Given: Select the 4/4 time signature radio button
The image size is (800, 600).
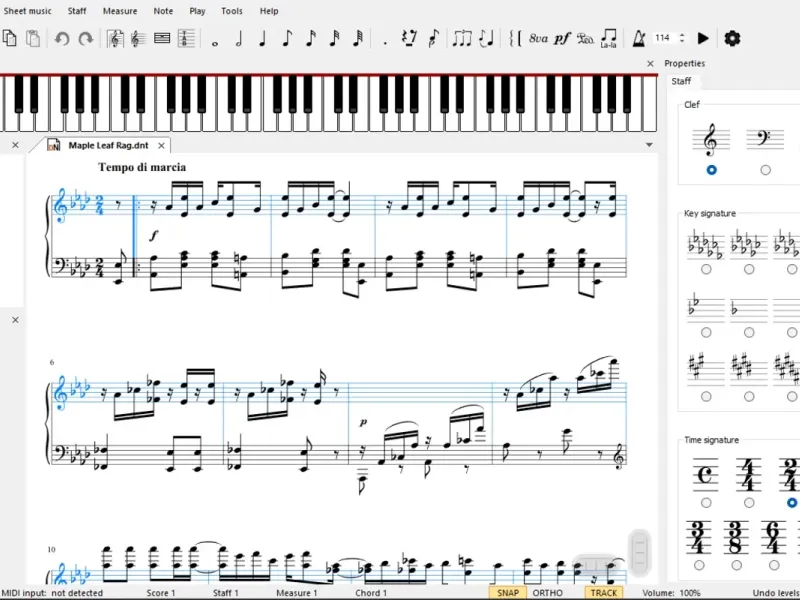Looking at the screenshot, I should pyautogui.click(x=749, y=503).
